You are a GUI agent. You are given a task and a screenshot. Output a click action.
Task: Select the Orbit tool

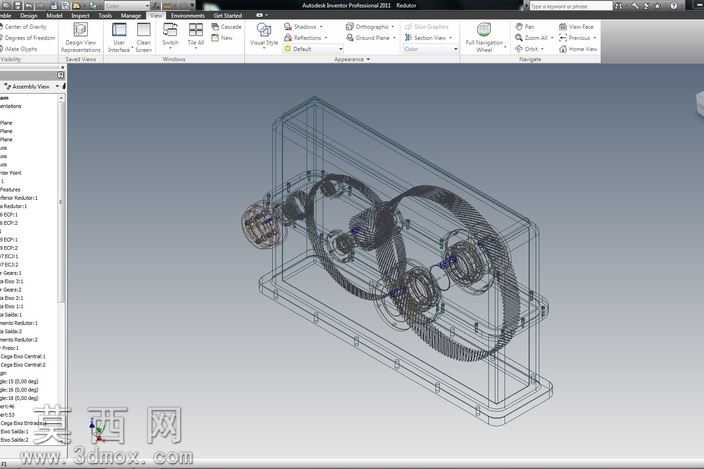pos(527,49)
